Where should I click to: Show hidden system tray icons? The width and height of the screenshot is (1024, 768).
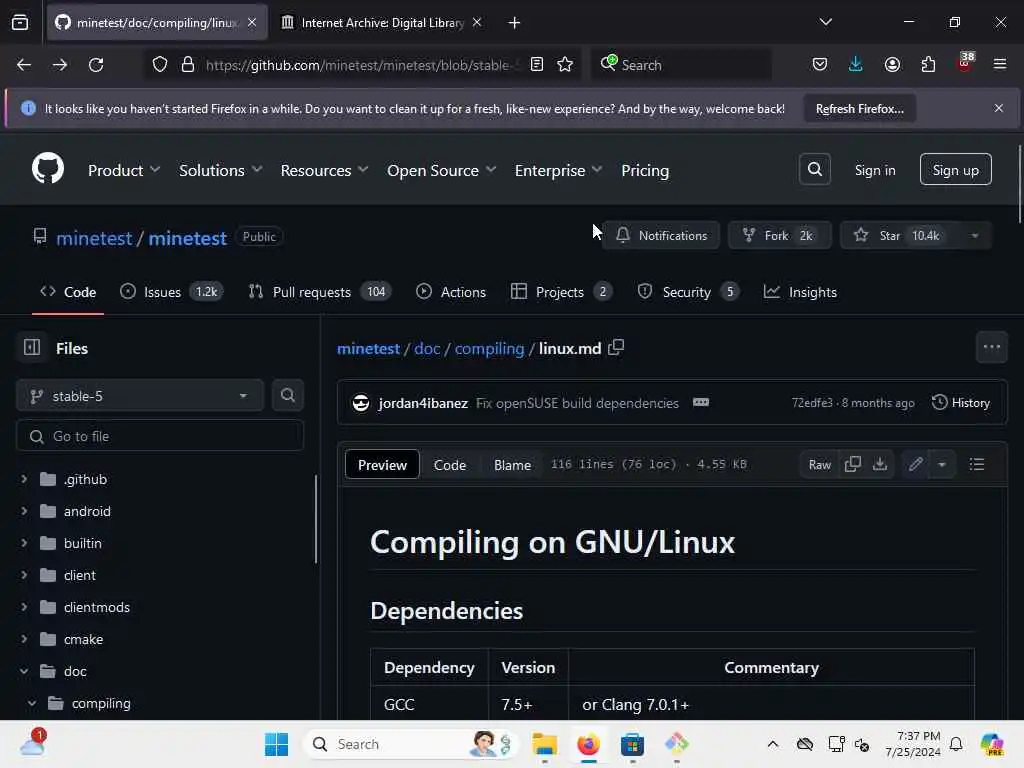[773, 744]
